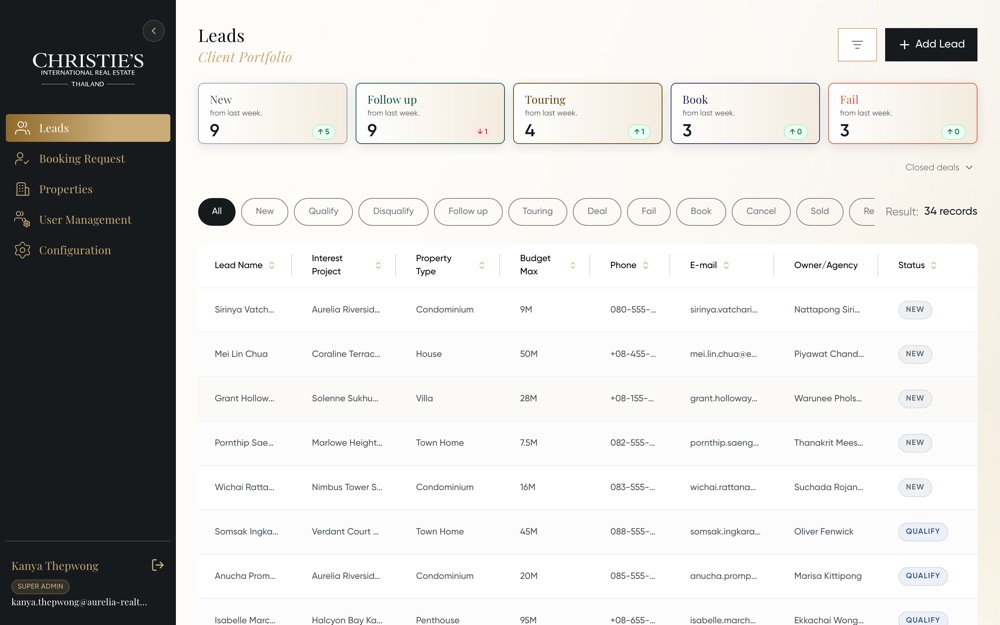
Task: Filter leads by Touring chip
Action: (538, 212)
